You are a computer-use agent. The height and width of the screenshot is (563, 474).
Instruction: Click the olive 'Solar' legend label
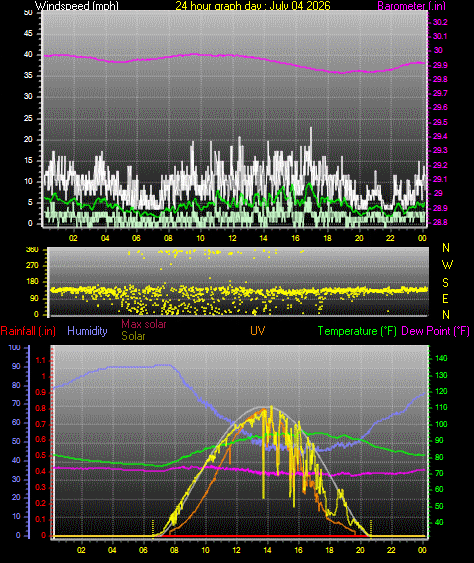(x=133, y=336)
